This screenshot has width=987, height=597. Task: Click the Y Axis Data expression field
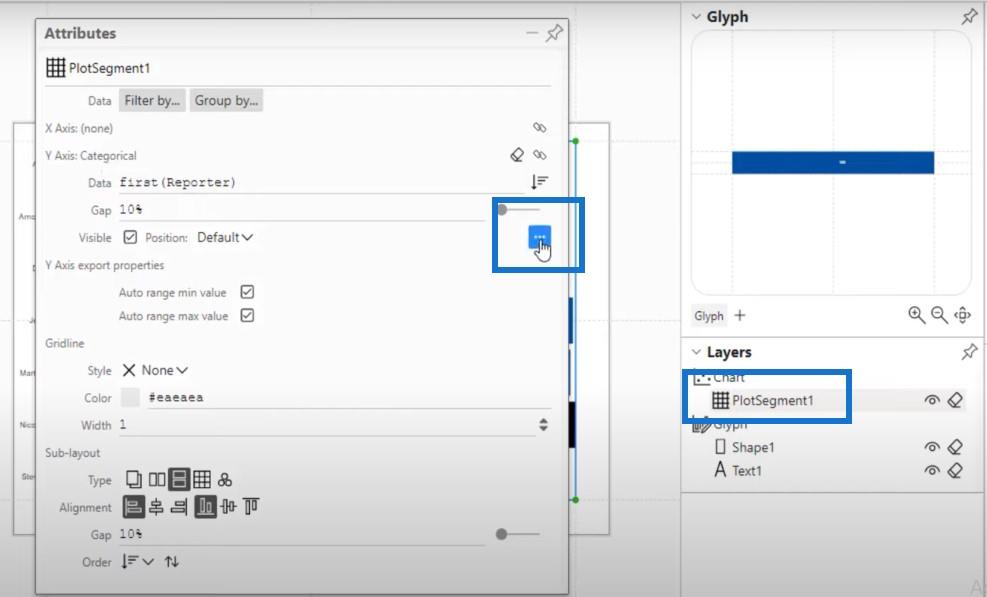point(322,183)
